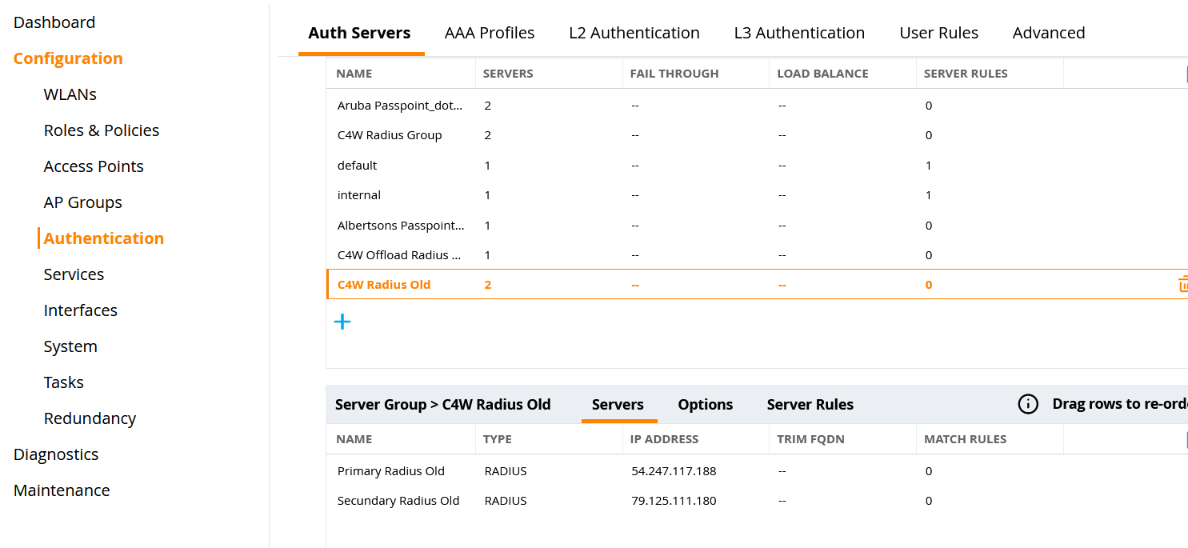
Task: Click the info icon beside Drag rows
Action: click(x=1027, y=404)
